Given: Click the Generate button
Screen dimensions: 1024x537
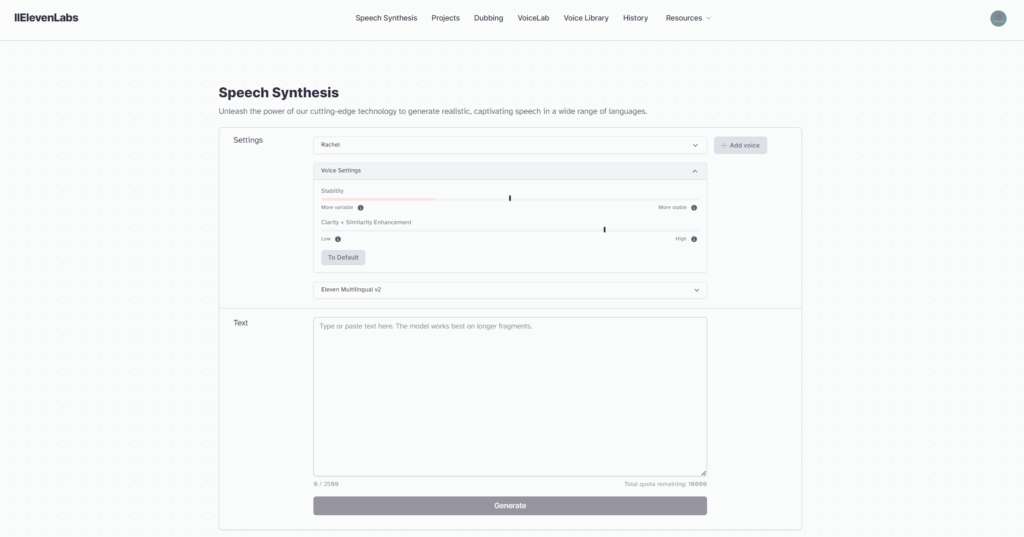Looking at the screenshot, I should (510, 506).
